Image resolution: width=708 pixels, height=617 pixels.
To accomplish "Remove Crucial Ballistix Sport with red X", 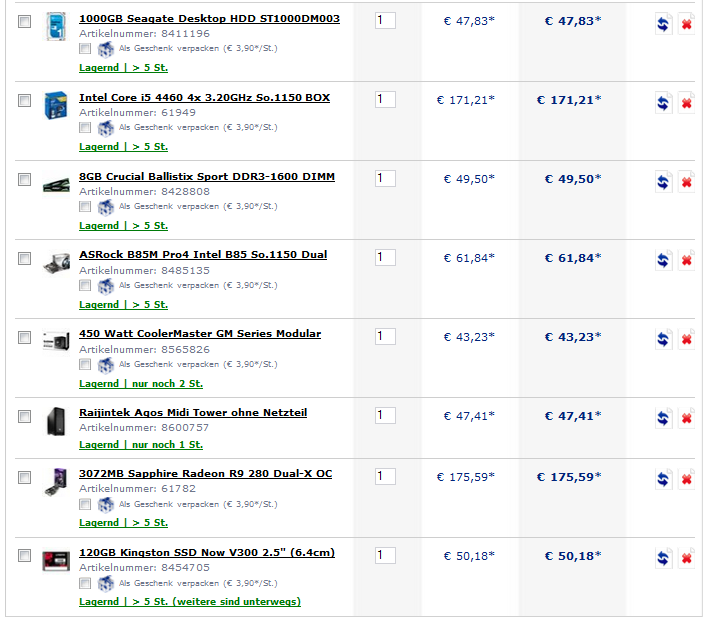I will (686, 182).
